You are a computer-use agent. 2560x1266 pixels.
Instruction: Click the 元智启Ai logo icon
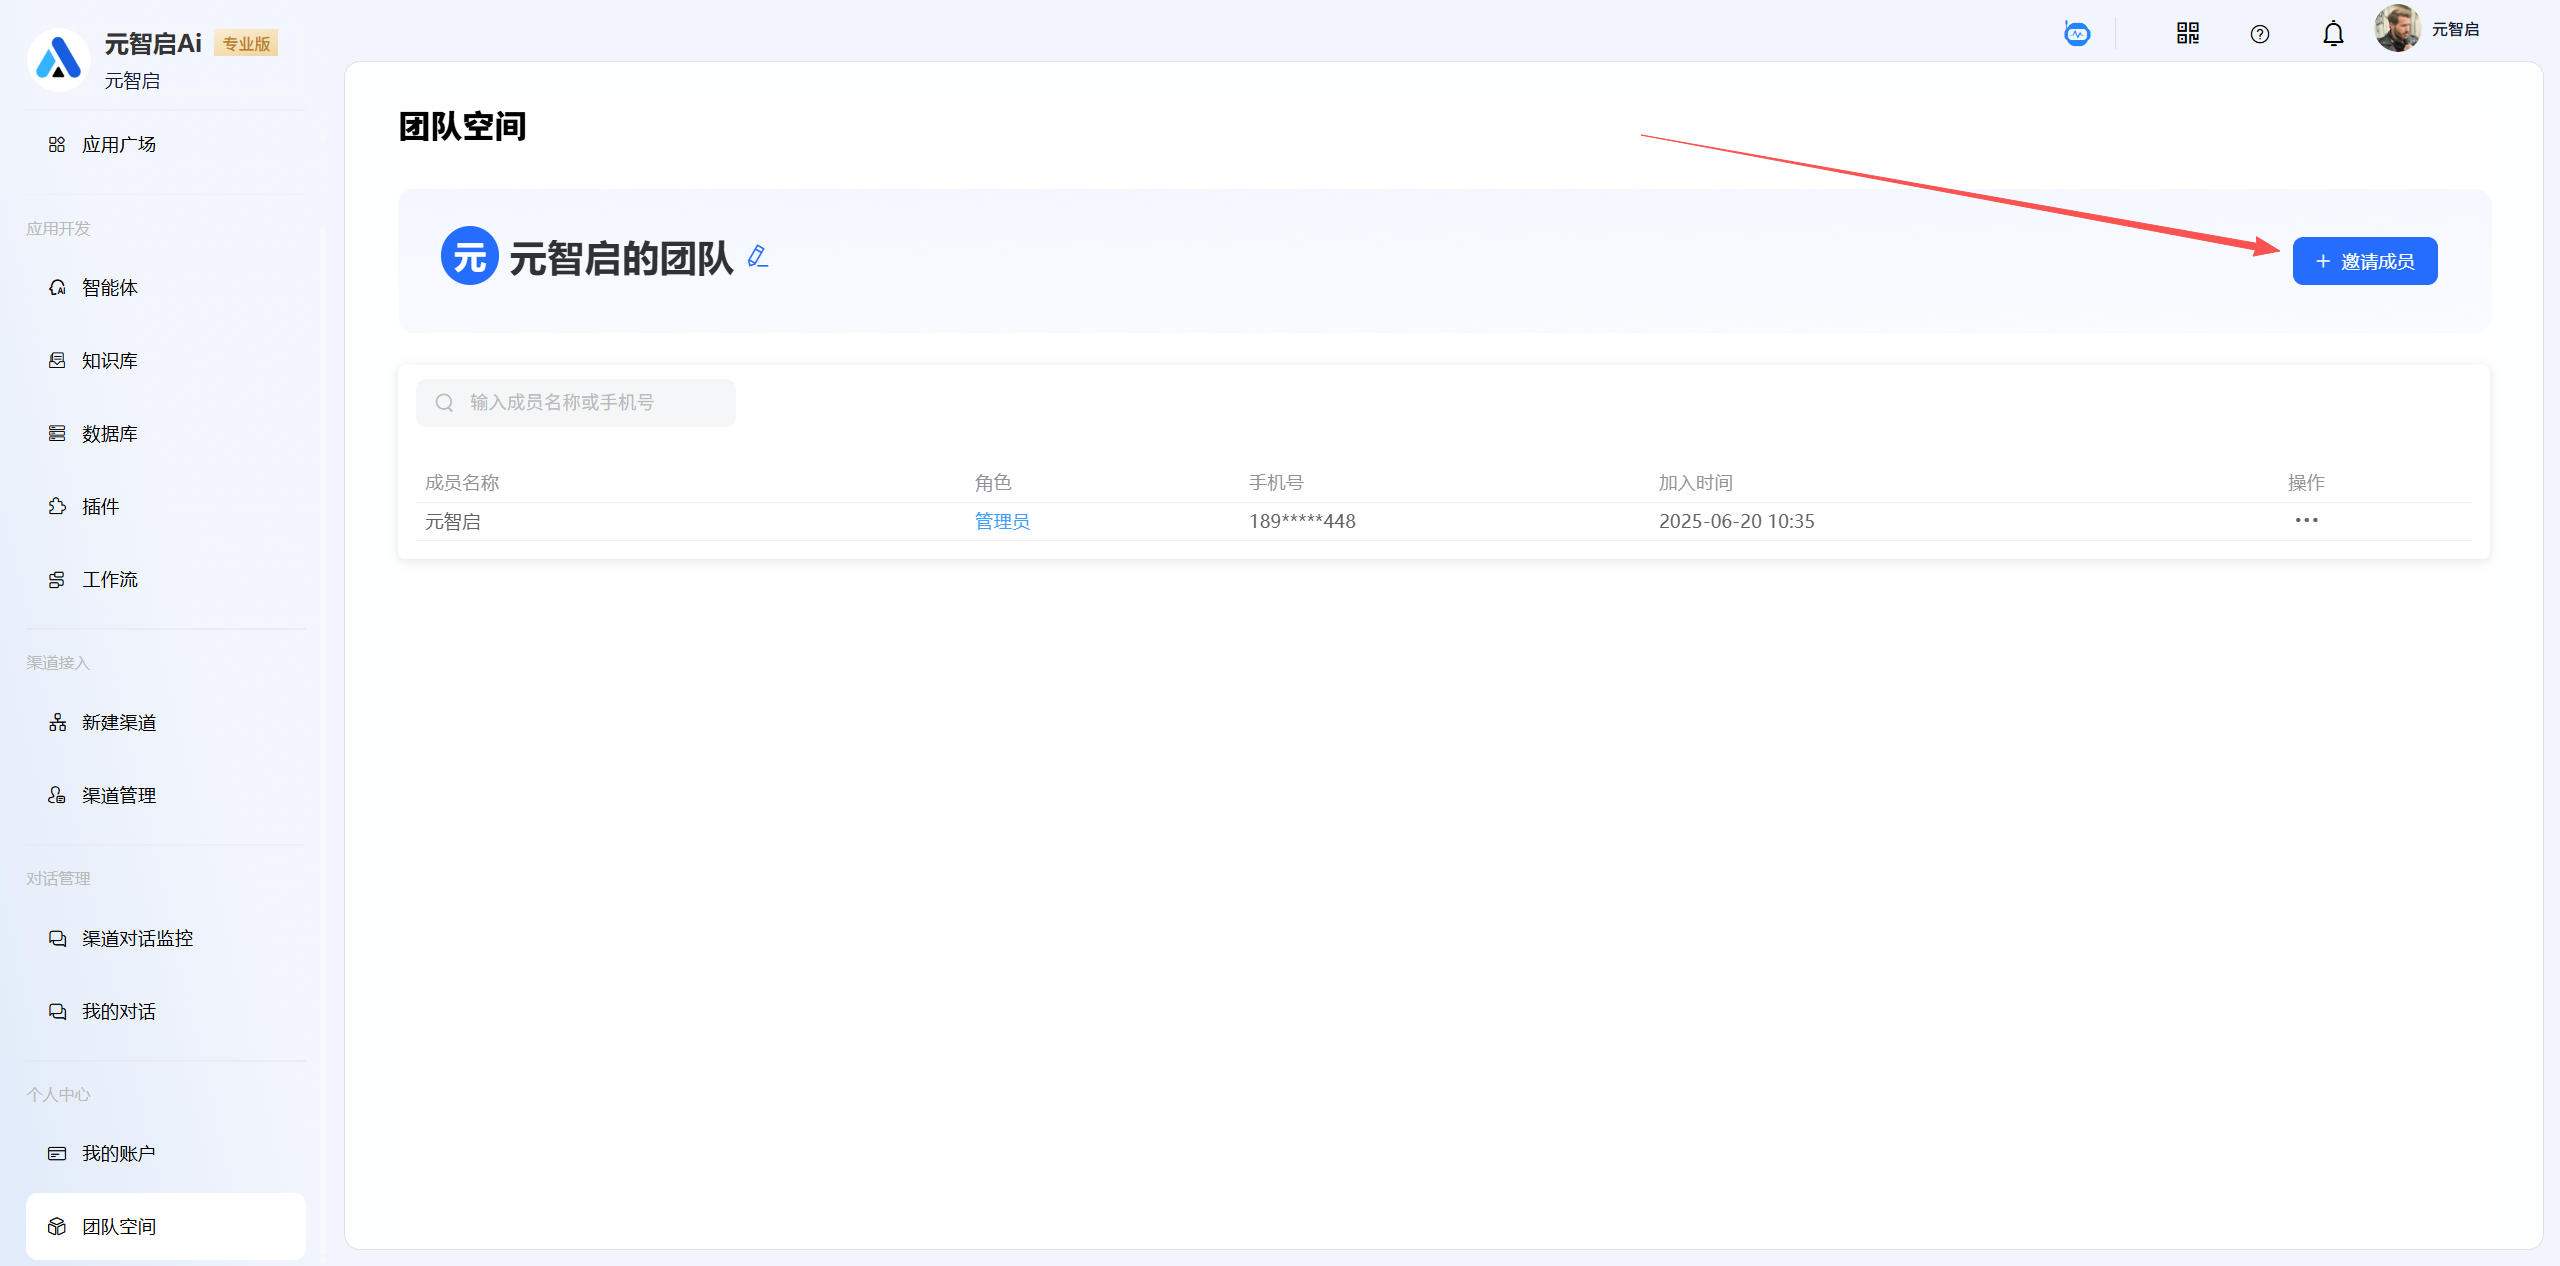click(x=58, y=59)
